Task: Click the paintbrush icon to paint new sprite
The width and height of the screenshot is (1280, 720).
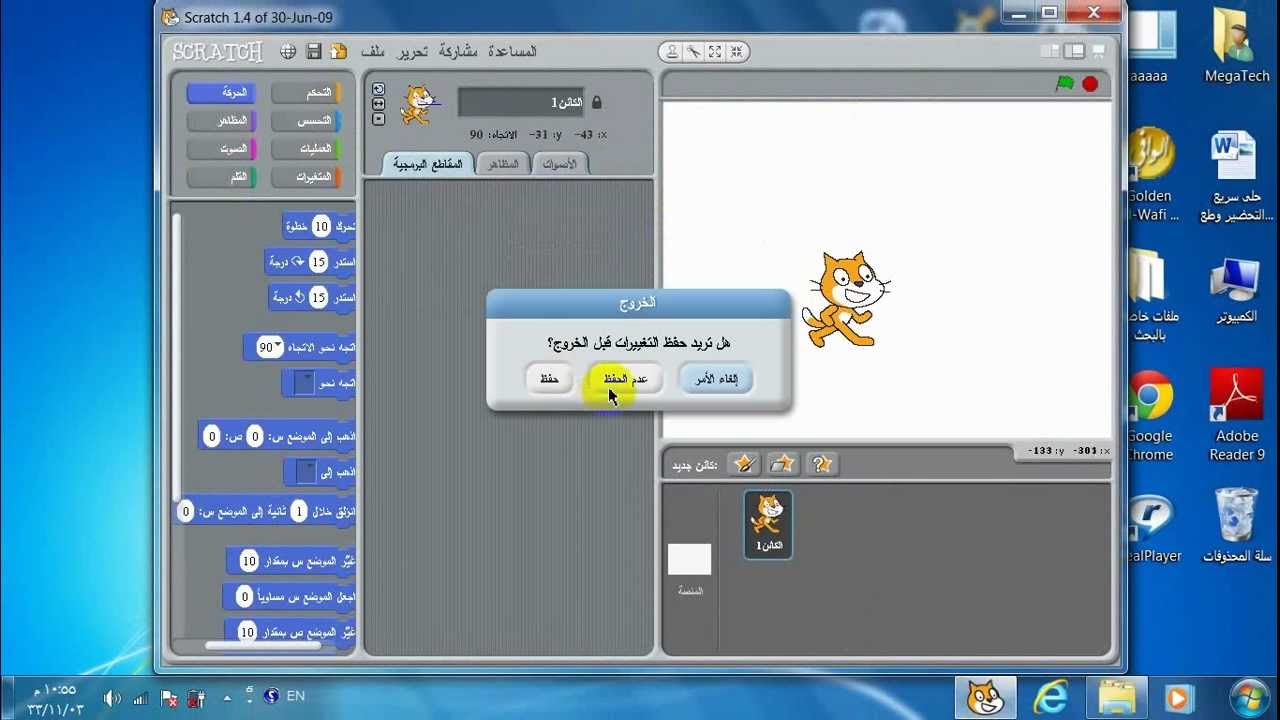Action: 743,463
